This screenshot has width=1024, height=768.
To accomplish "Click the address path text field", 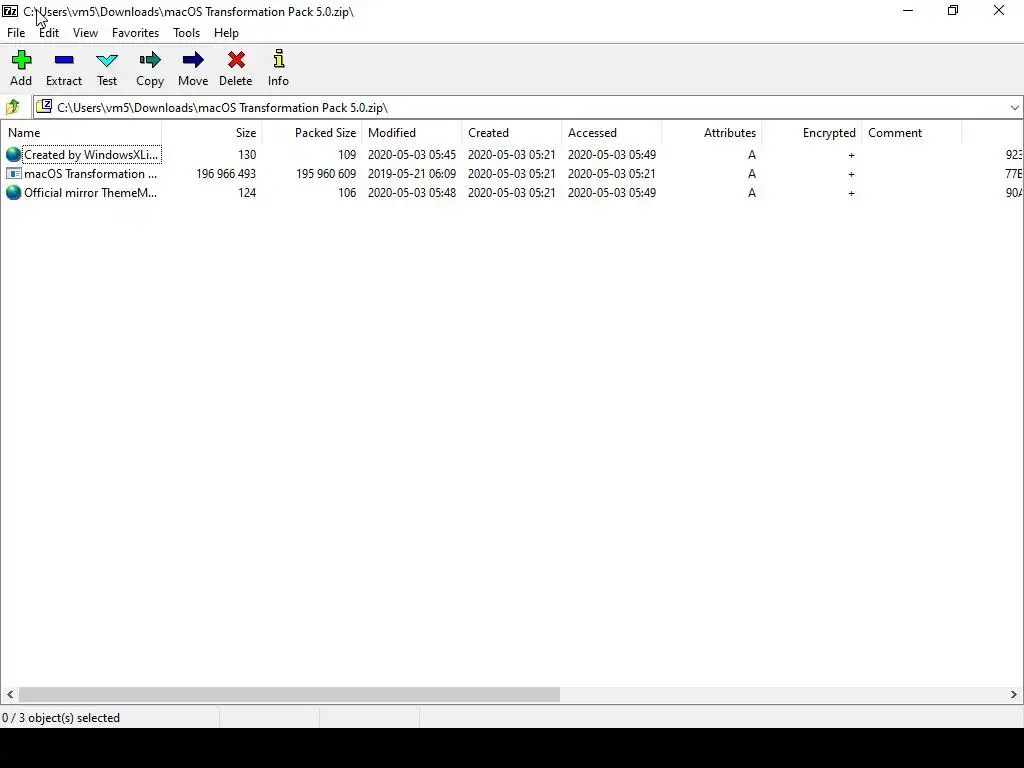I will click(529, 108).
